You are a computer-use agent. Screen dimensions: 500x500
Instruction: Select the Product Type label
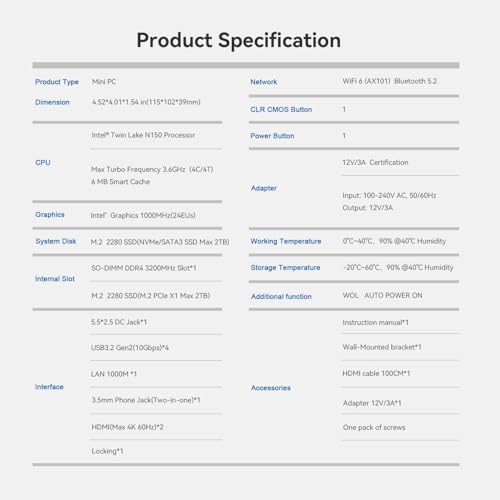coord(57,82)
